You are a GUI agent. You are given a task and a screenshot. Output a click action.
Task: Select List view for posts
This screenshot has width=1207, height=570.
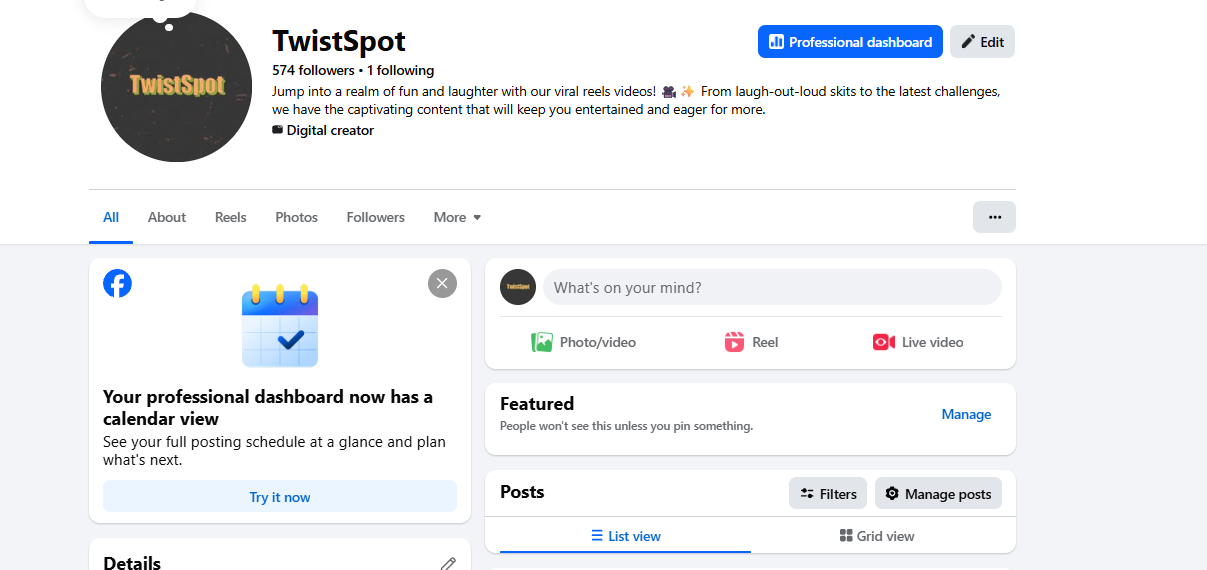(x=625, y=536)
